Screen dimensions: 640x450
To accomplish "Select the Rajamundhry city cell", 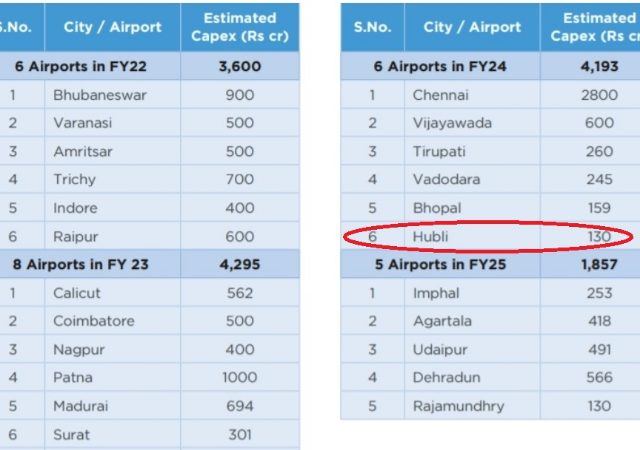I will coord(472,406).
